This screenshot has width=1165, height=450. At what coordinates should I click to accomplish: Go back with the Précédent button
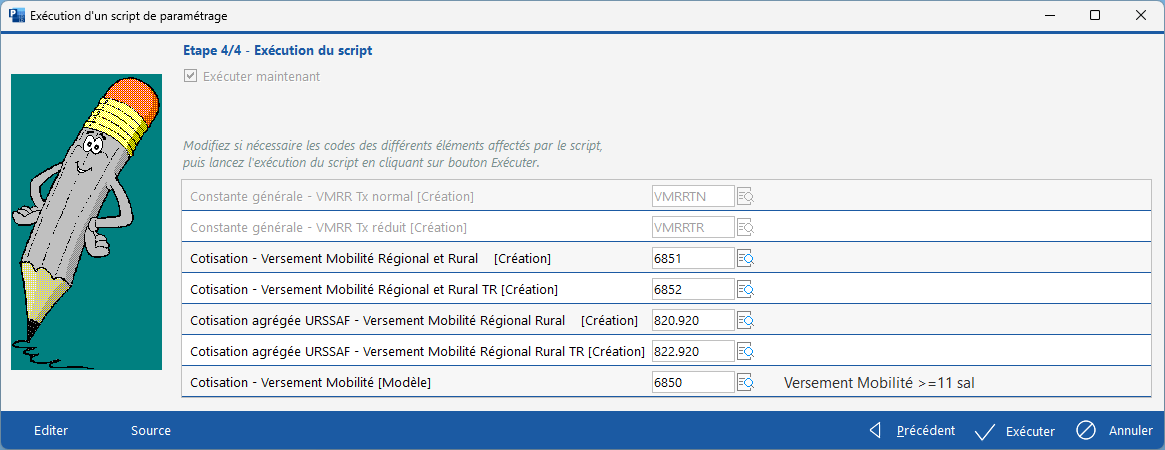click(912, 431)
